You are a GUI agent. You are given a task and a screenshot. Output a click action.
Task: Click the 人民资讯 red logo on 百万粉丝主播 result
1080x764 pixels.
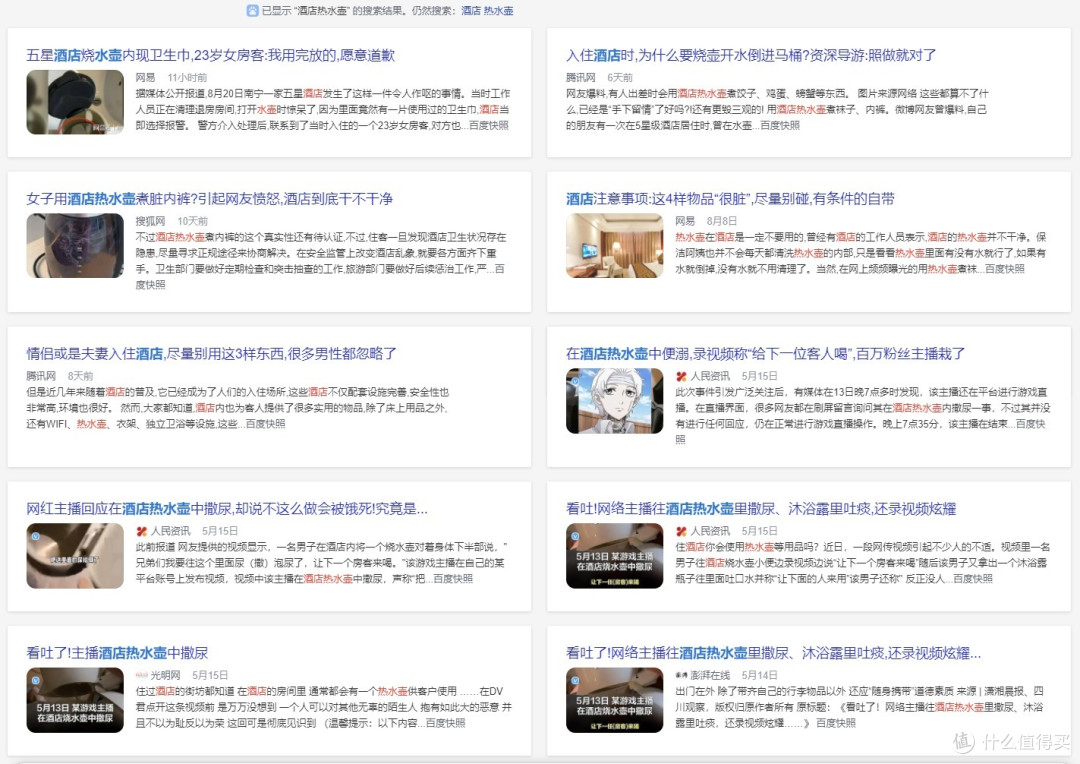pos(681,376)
